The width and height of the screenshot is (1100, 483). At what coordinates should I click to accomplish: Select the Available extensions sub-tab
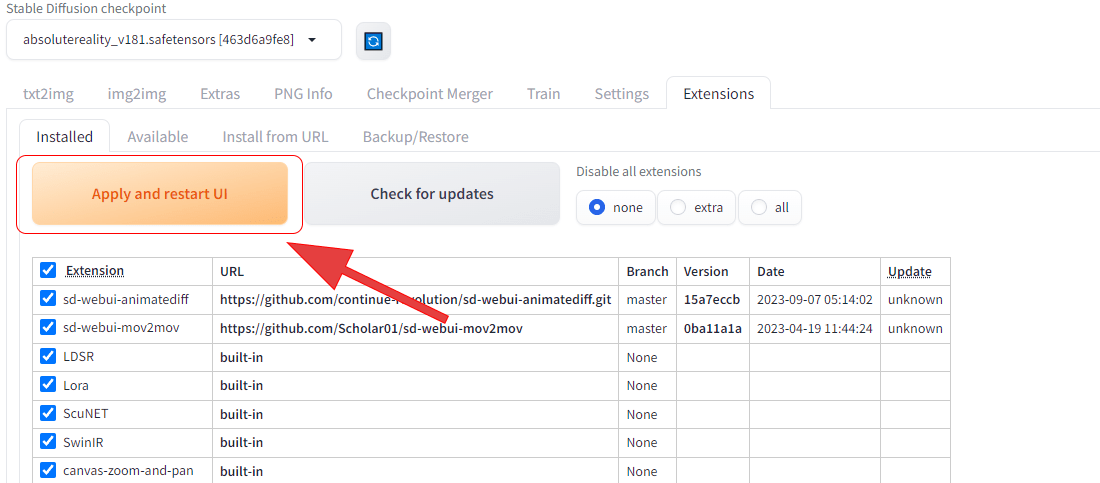pos(158,137)
